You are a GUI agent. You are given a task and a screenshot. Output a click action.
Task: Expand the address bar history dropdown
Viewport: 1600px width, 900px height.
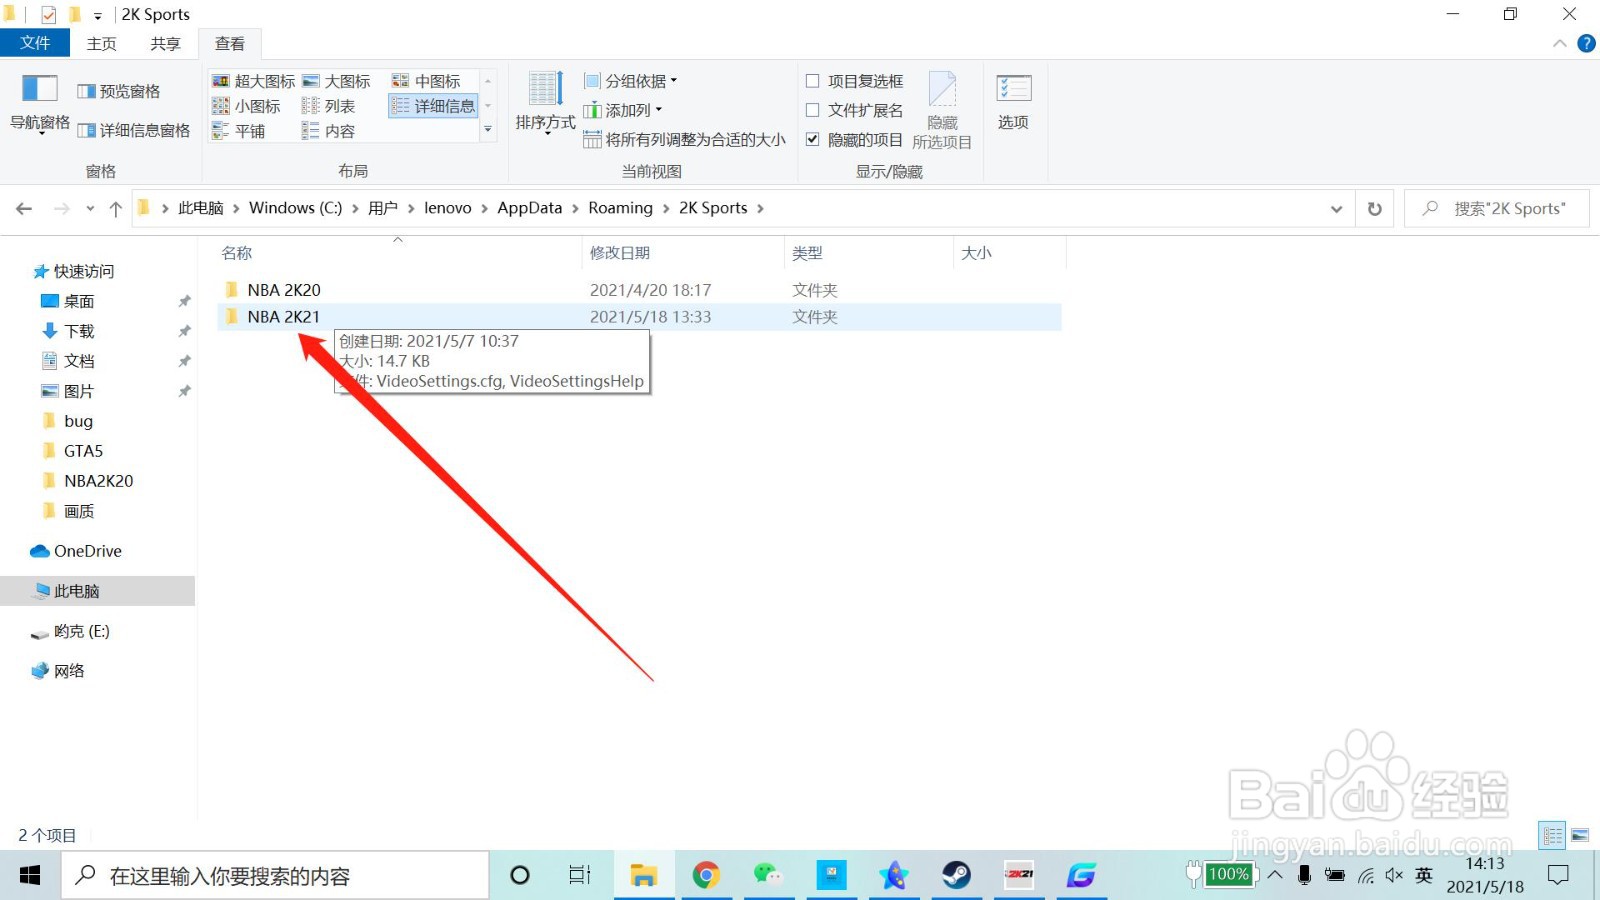click(x=1336, y=208)
